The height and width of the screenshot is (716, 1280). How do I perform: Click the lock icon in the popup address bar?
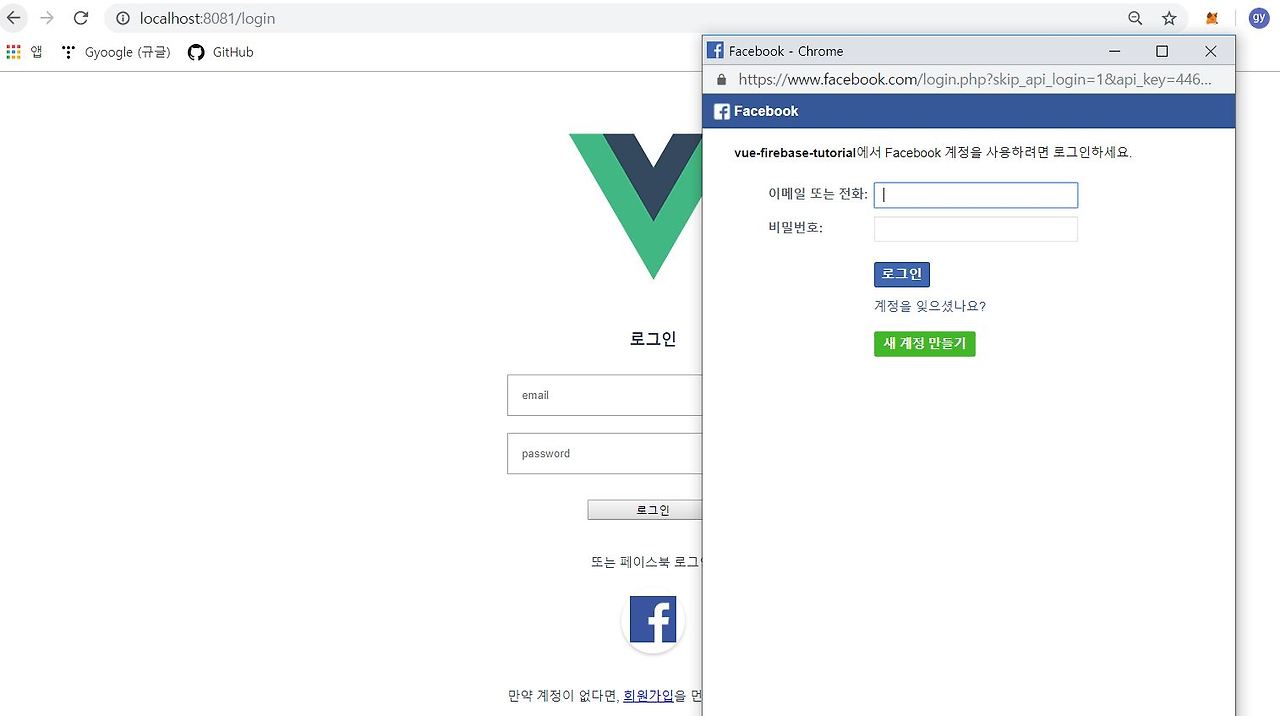click(722, 79)
